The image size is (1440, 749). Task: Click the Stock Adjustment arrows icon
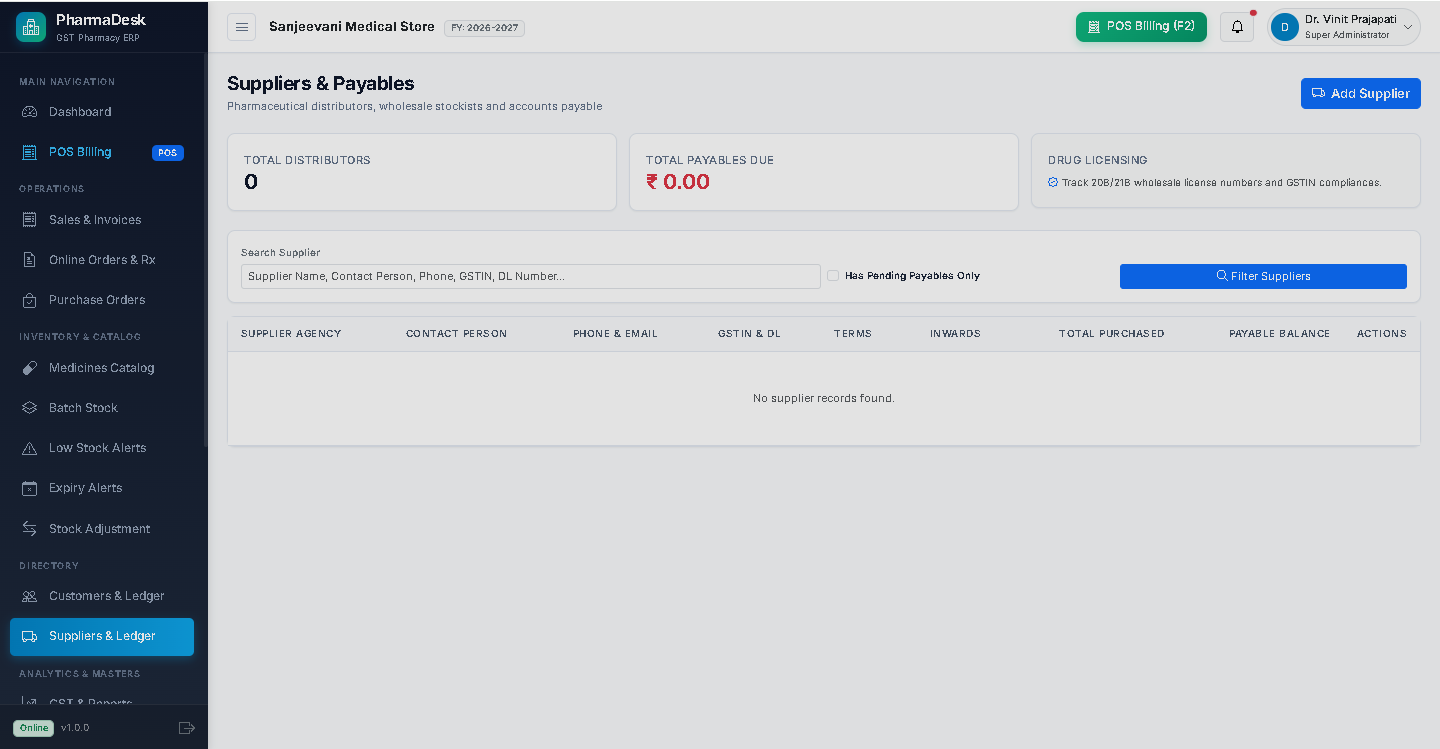[x=30, y=529]
